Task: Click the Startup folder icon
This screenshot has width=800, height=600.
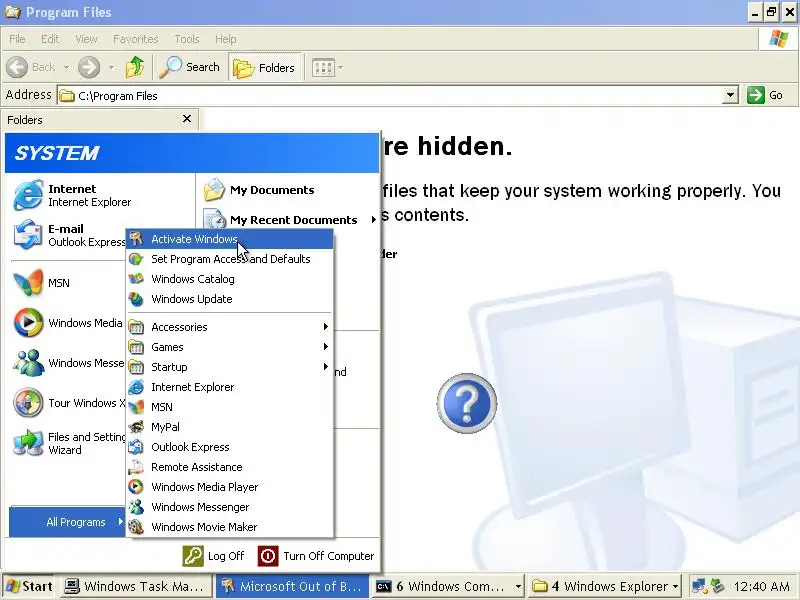Action: click(x=136, y=367)
